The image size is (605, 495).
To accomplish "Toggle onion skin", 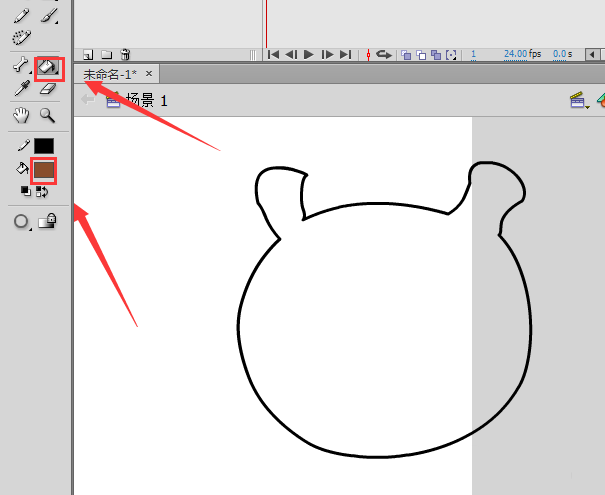I will tap(406, 55).
